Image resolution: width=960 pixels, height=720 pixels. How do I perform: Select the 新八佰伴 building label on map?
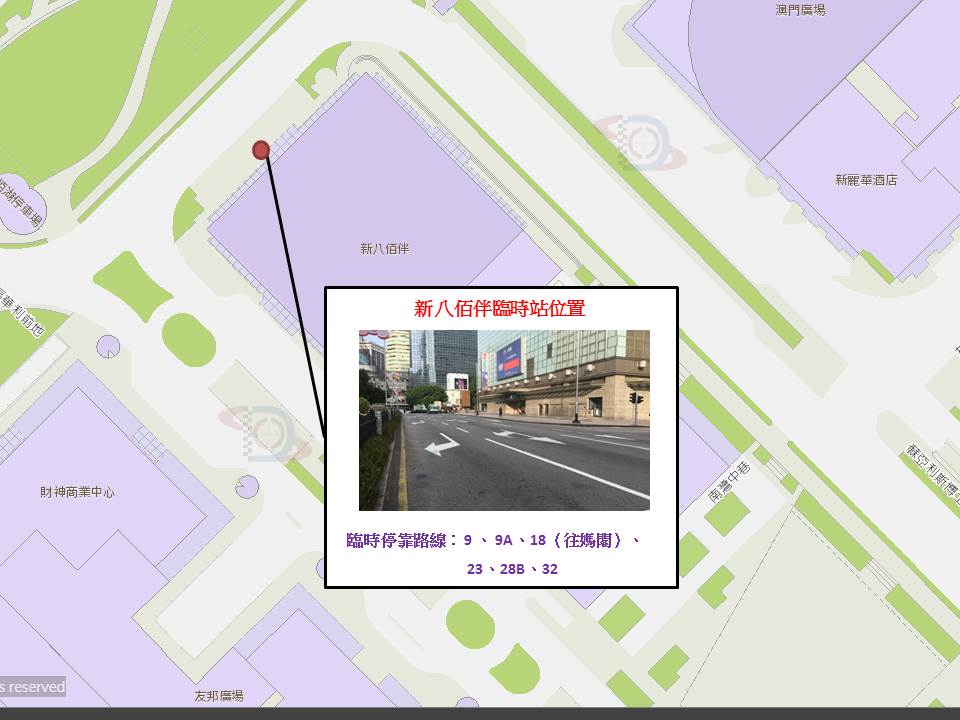(x=384, y=248)
